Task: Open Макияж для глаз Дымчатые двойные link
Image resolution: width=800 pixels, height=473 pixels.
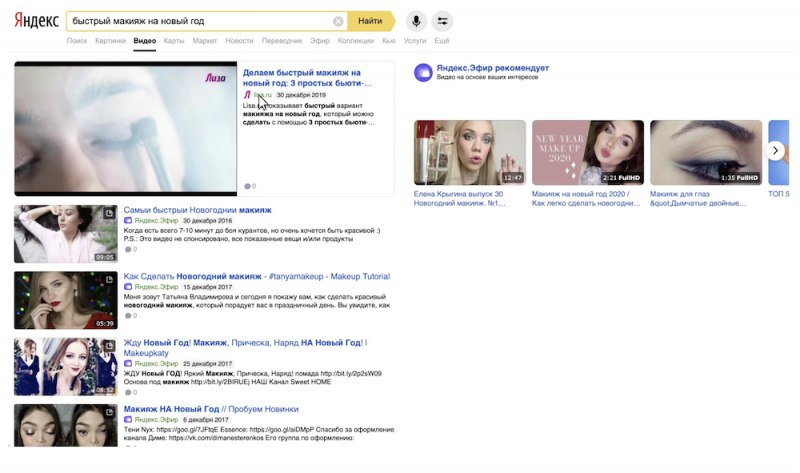Action: pos(698,198)
